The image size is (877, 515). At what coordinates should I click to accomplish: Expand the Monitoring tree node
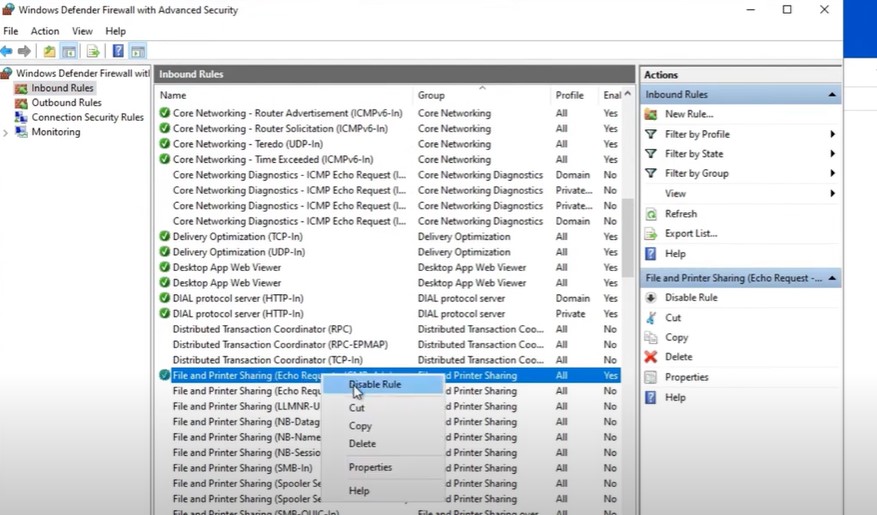pyautogui.click(x=6, y=133)
